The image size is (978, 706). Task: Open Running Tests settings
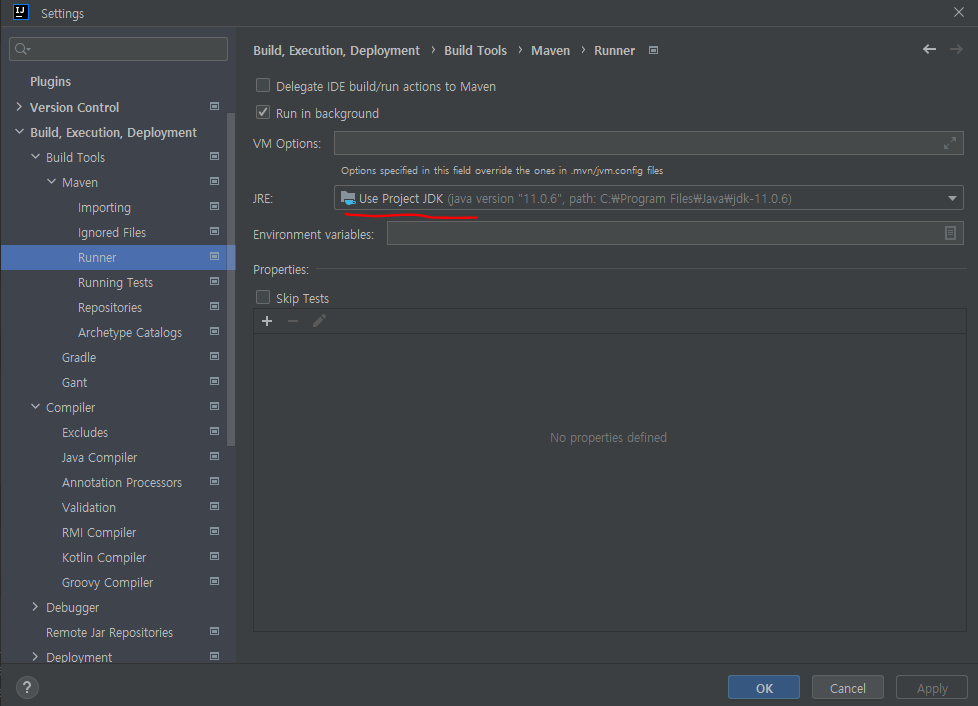(115, 283)
